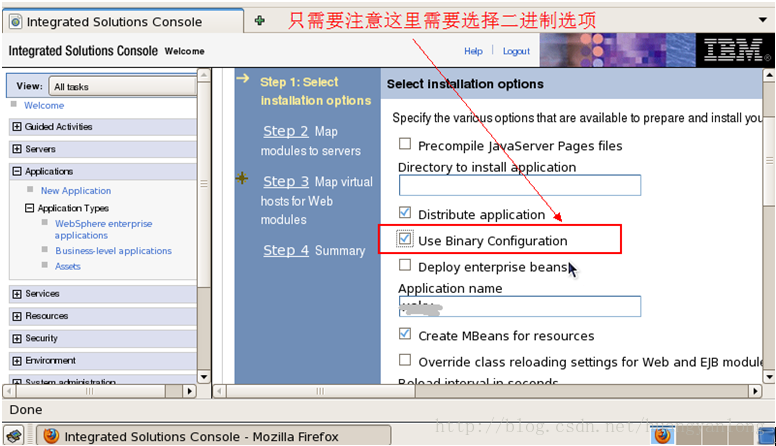Enable Override class reloading settings checkbox
The width and height of the screenshot is (776, 446).
[x=405, y=360]
